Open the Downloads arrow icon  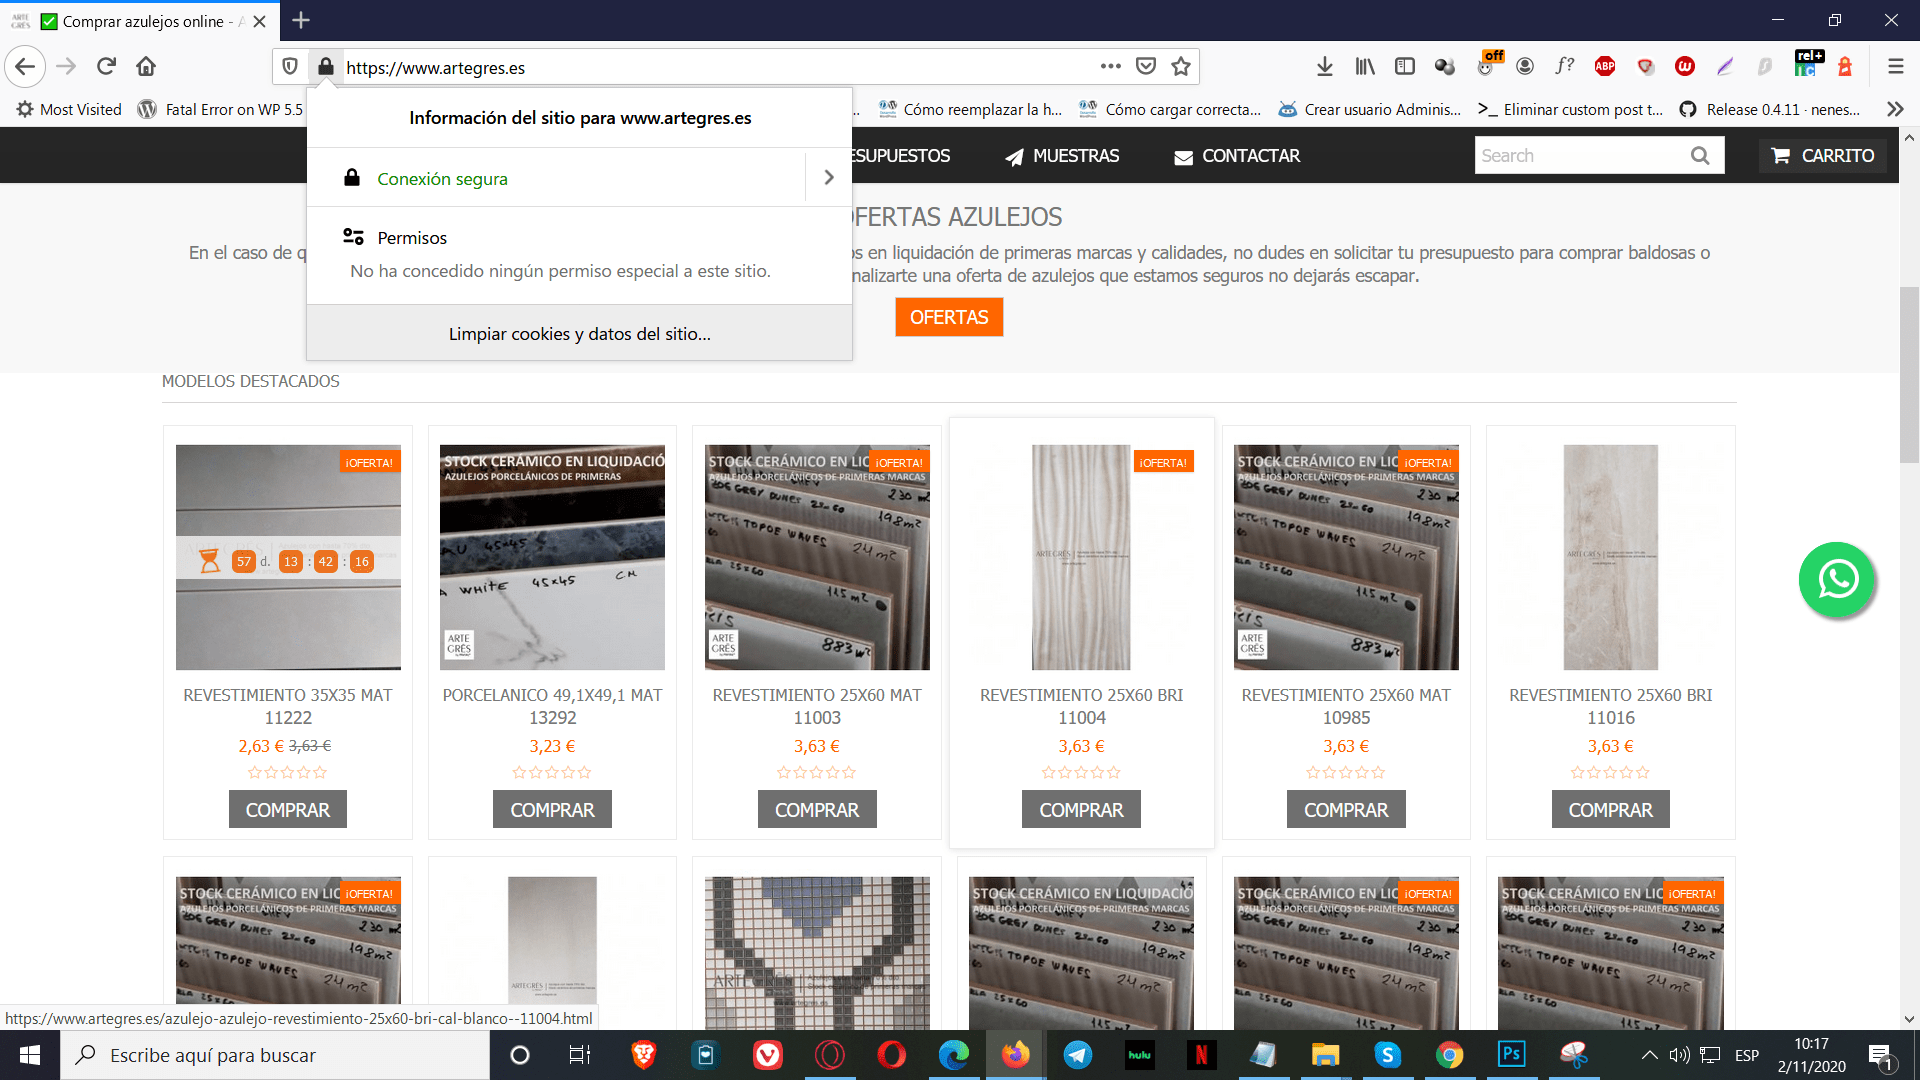tap(1324, 67)
